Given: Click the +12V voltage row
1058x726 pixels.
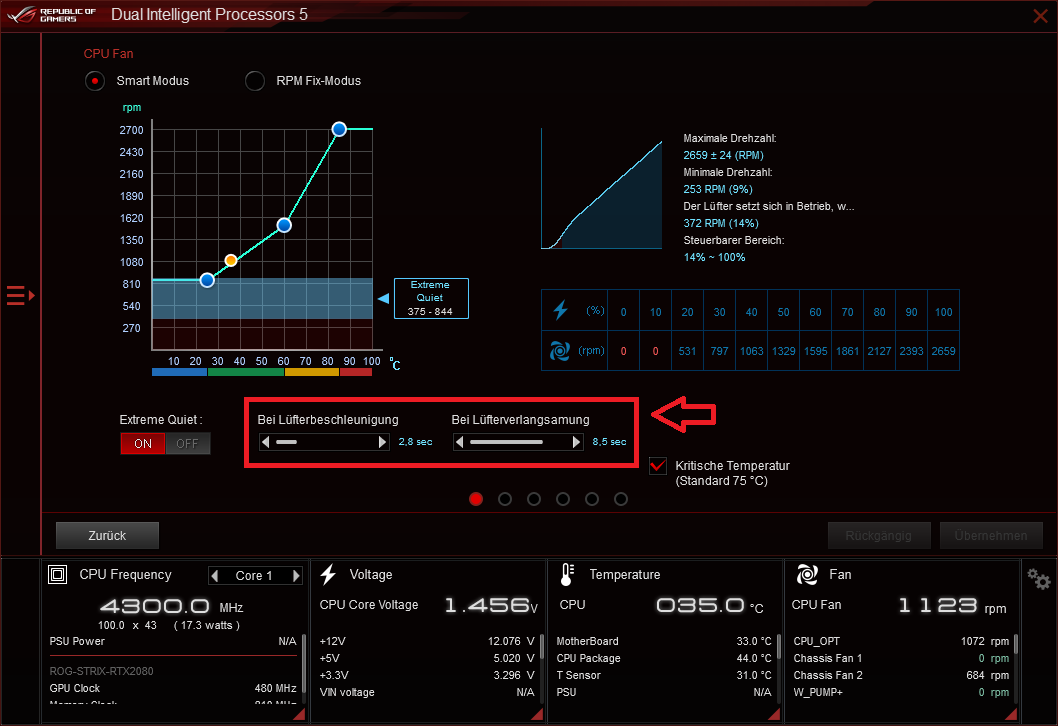Looking at the screenshot, I should click(x=426, y=641).
